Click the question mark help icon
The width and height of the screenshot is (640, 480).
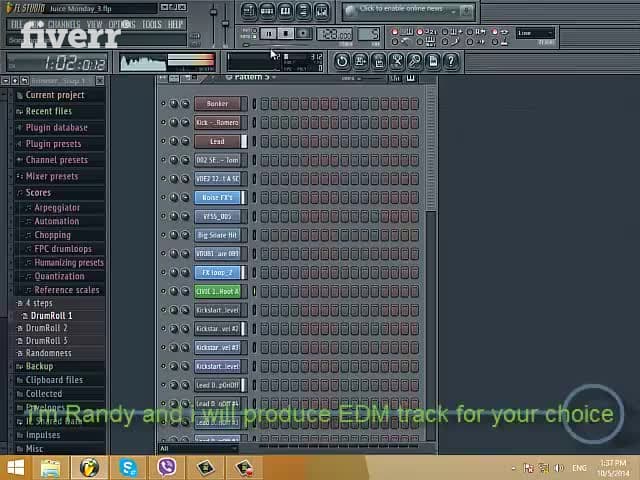(451, 62)
